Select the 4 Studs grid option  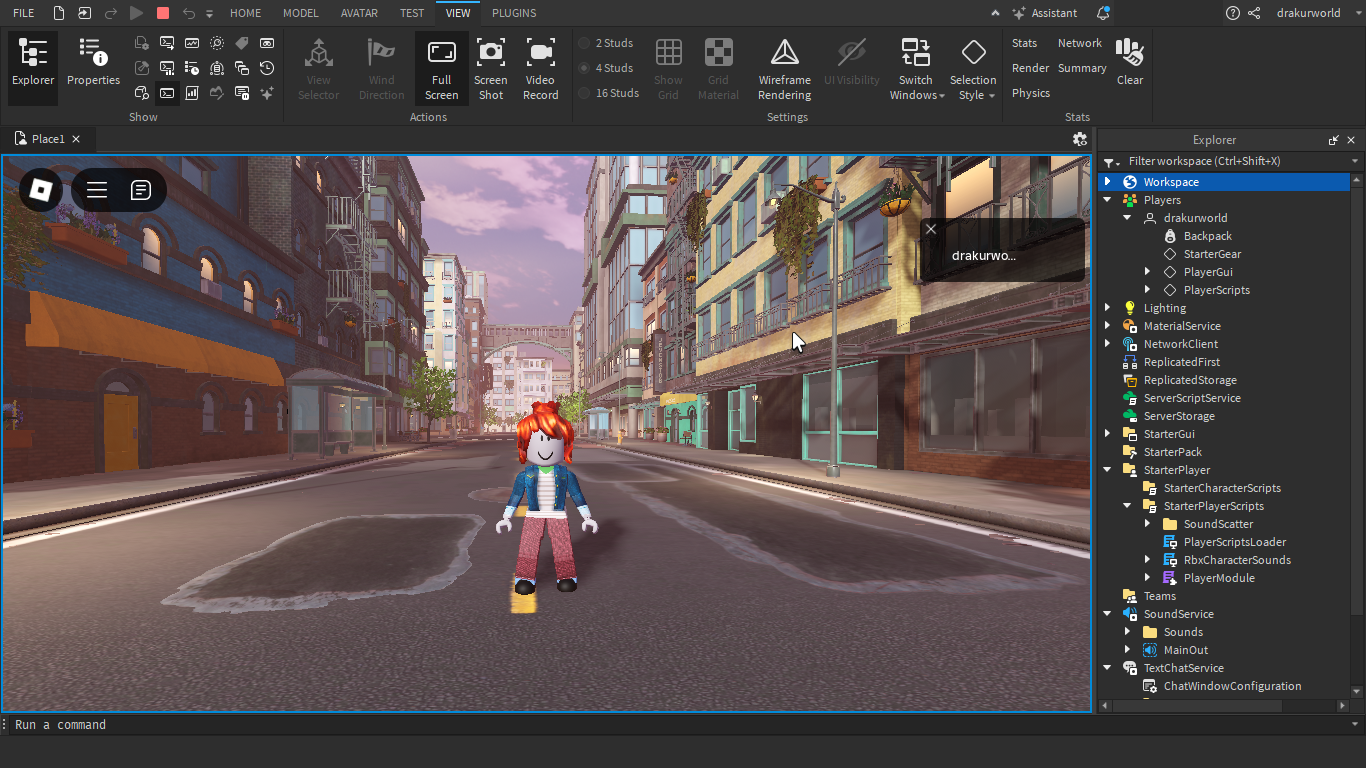[x=607, y=68]
